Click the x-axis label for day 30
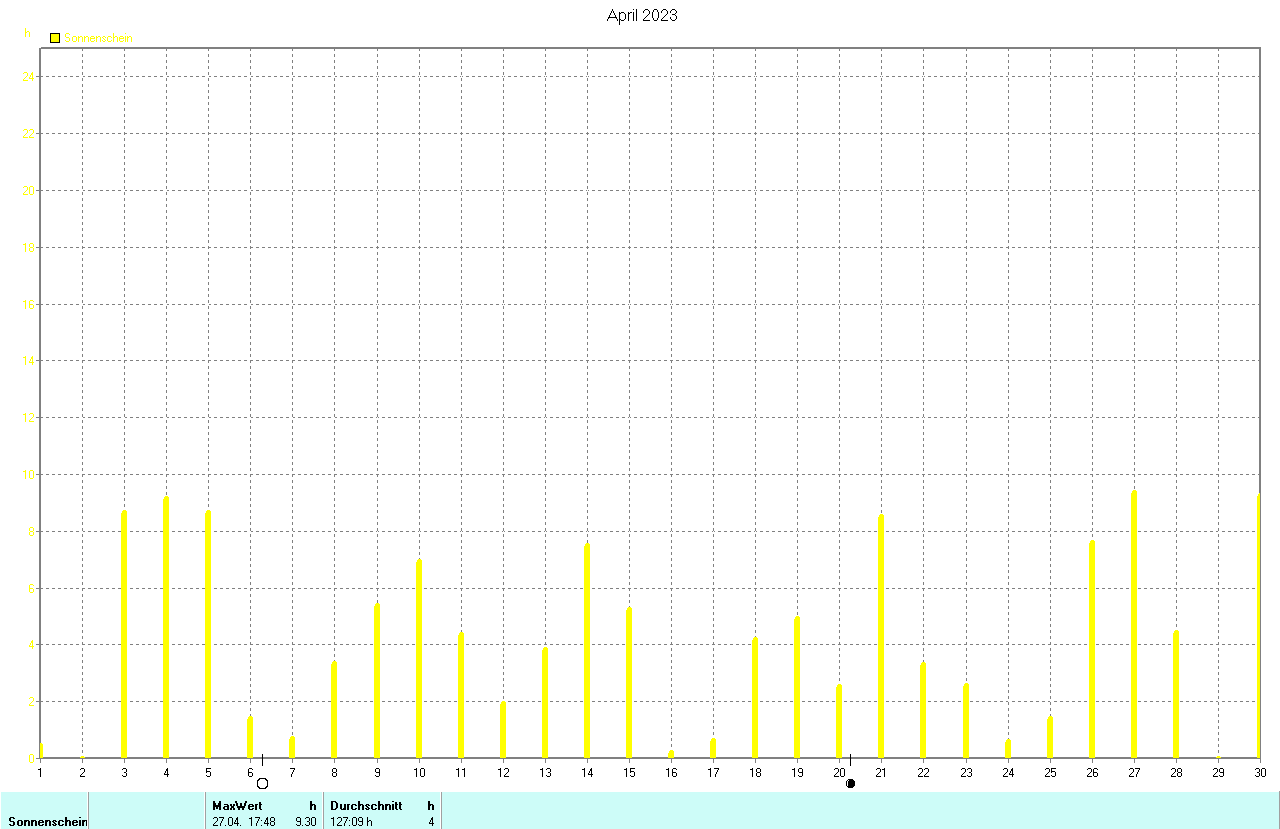 pyautogui.click(x=1259, y=772)
